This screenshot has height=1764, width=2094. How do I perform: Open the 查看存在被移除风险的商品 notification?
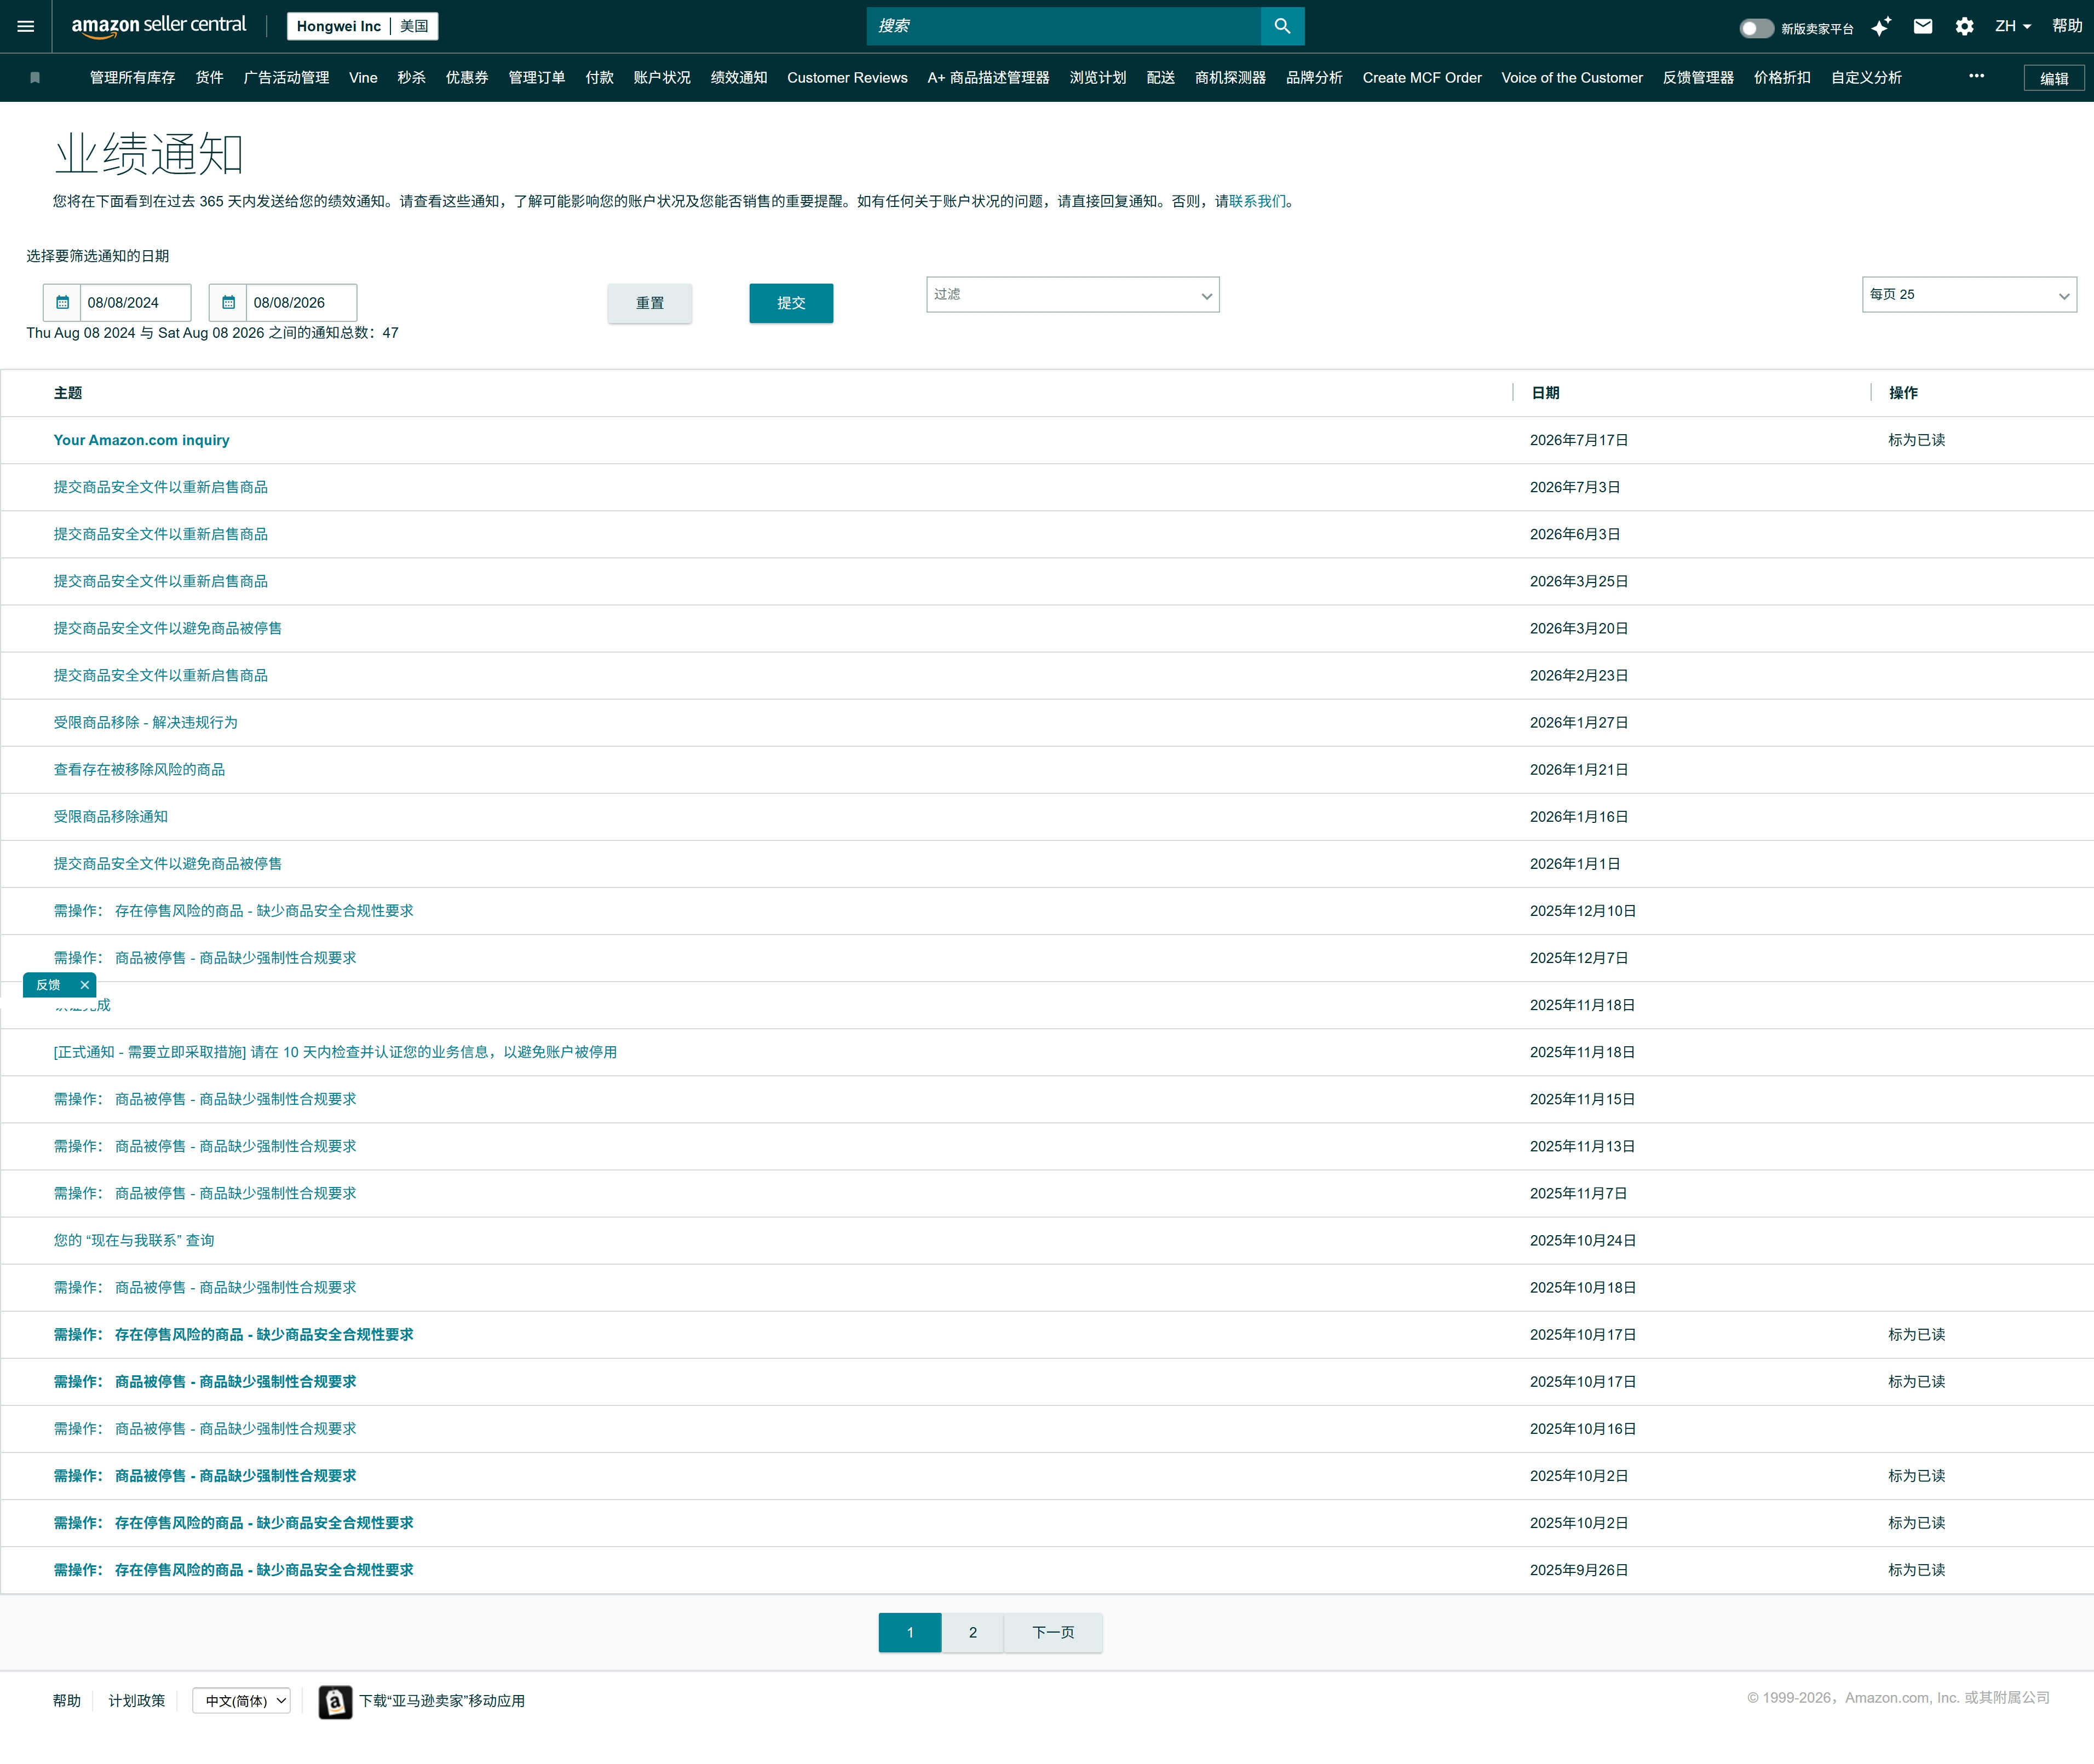(x=139, y=770)
